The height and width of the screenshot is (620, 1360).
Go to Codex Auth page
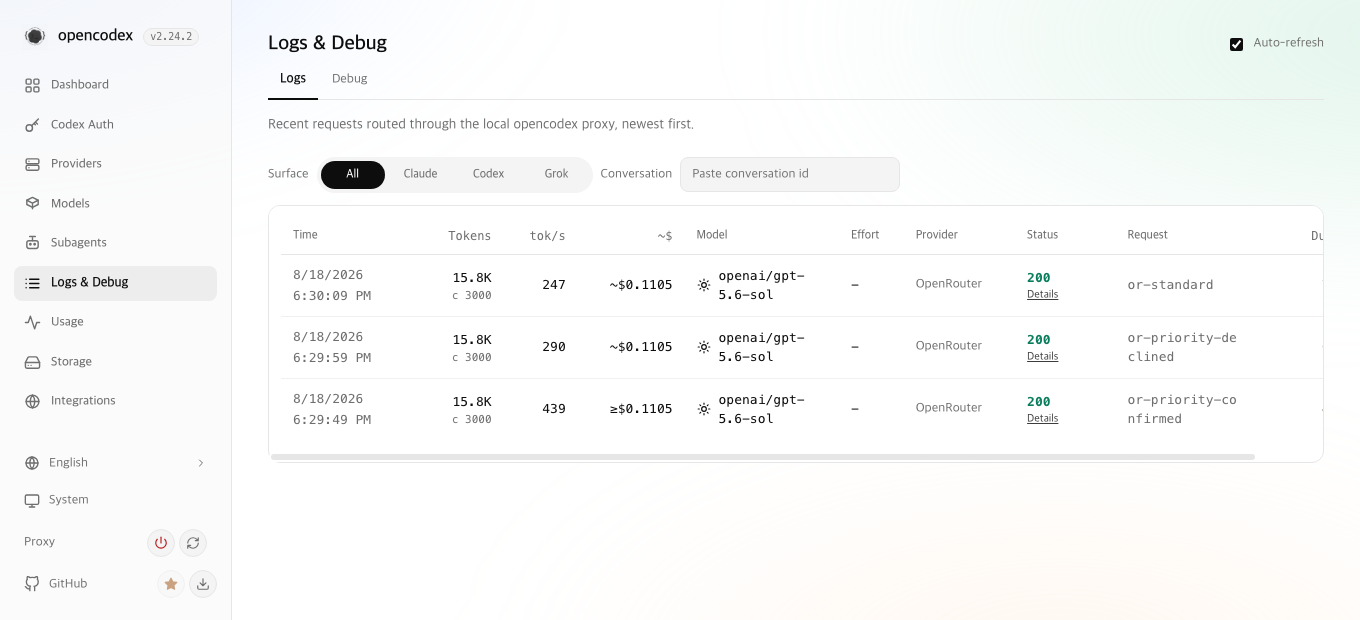pos(116,125)
